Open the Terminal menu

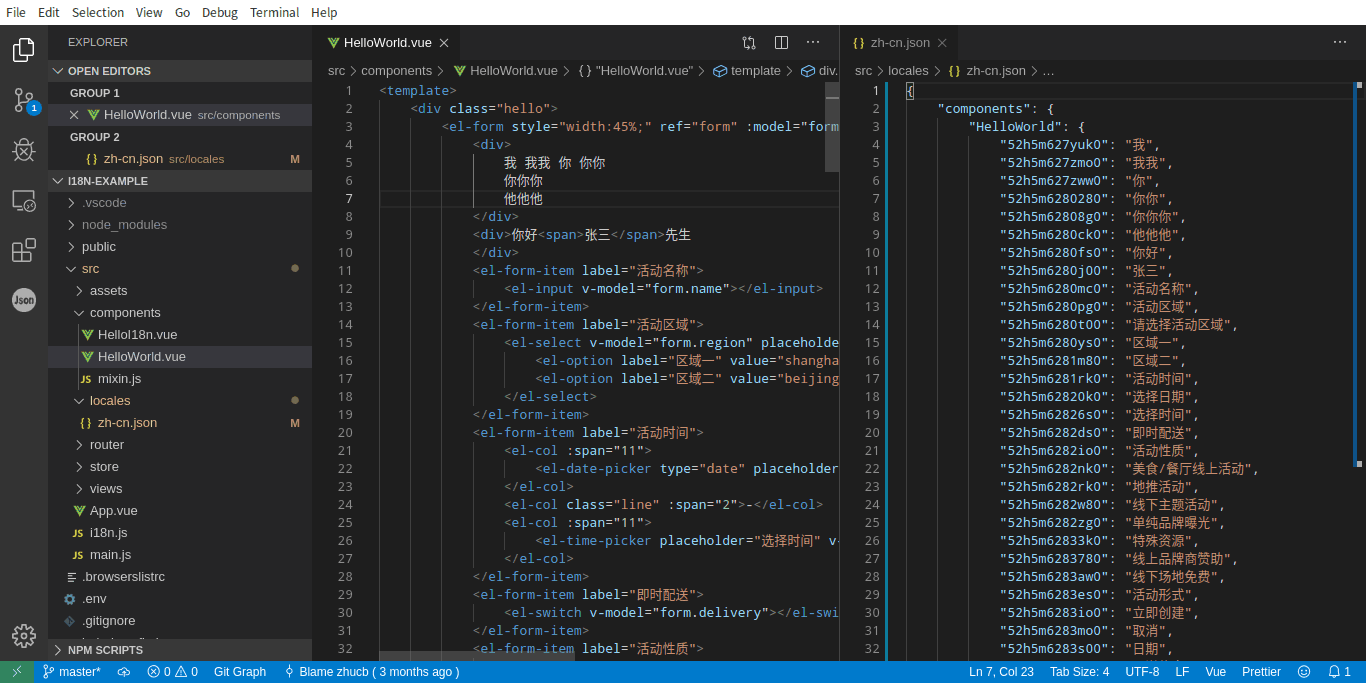[x=275, y=12]
